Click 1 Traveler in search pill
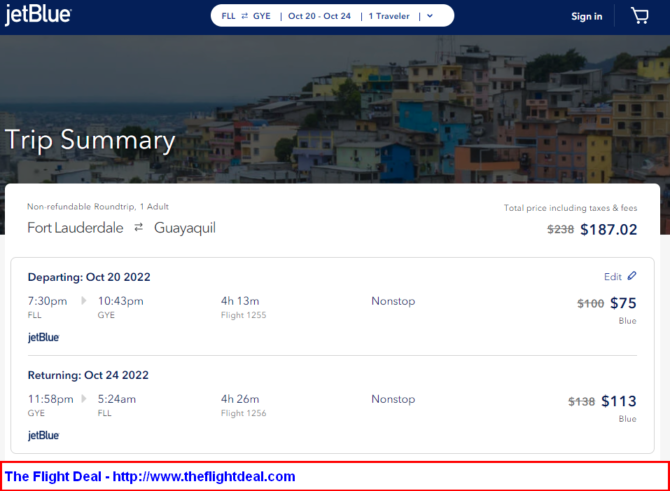 pos(389,16)
